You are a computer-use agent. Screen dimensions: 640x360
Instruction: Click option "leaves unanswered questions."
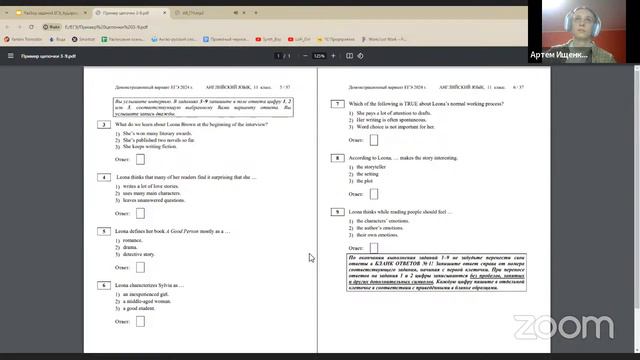pos(154,200)
